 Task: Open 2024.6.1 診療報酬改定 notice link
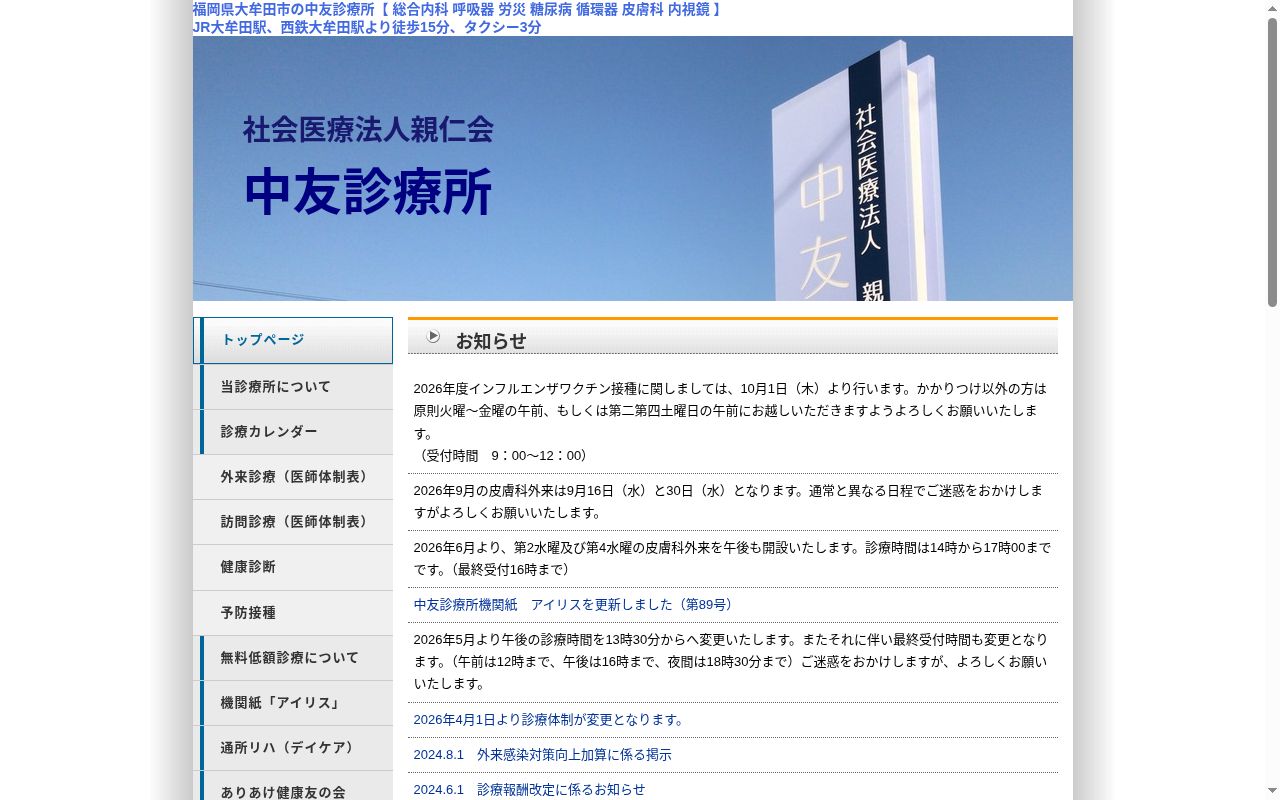pyautogui.click(x=530, y=790)
